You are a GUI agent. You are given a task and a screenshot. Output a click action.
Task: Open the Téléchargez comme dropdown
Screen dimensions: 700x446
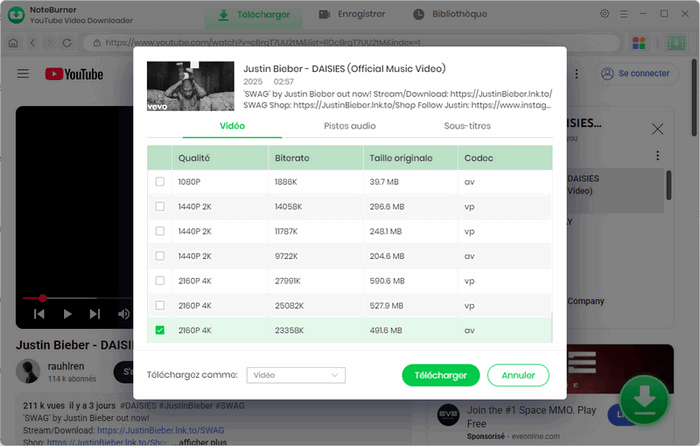click(x=296, y=375)
